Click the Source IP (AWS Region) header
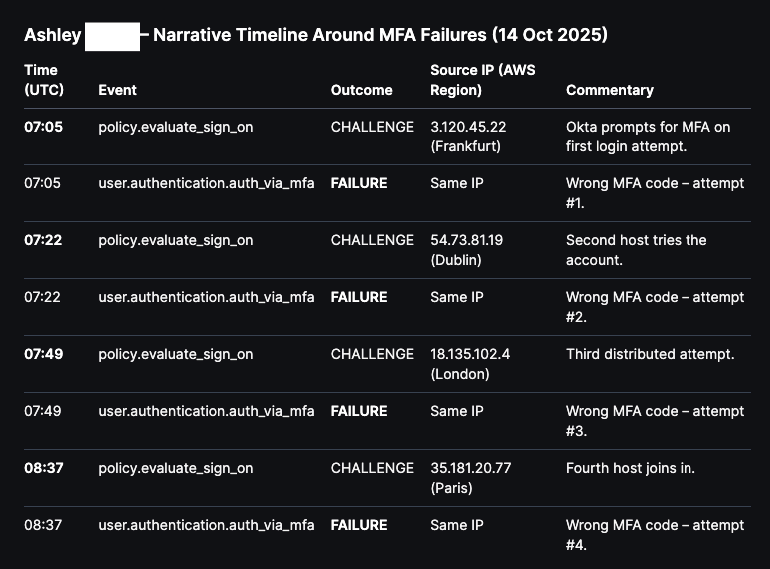The image size is (770, 569). pyautogui.click(x=483, y=80)
